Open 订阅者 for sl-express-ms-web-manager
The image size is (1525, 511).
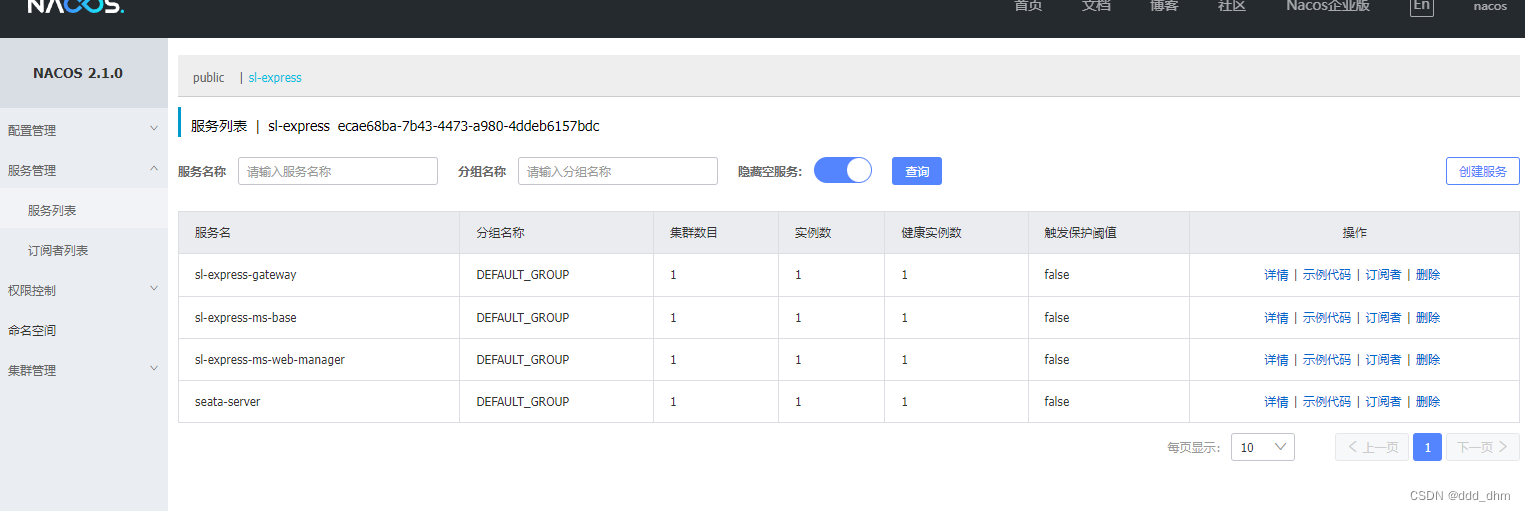1383,360
